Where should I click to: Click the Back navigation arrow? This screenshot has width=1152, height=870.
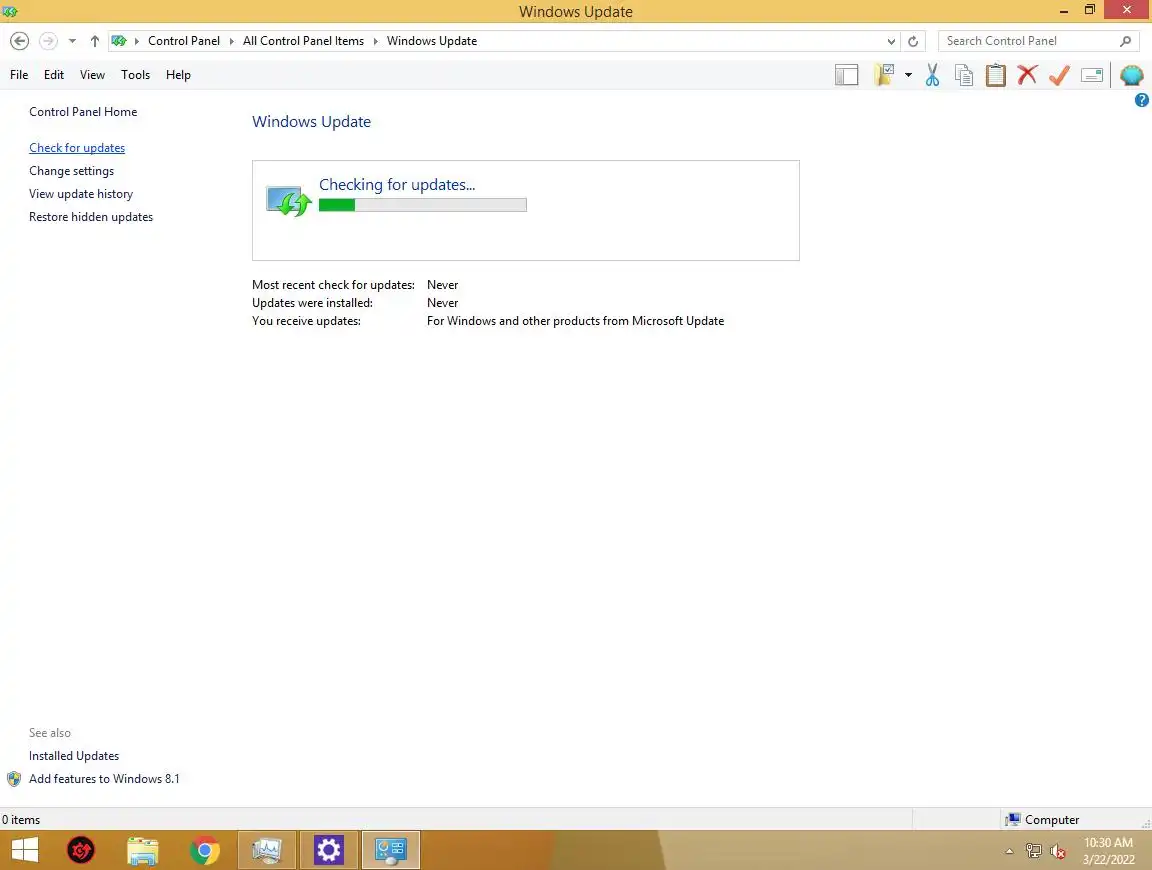pos(20,41)
